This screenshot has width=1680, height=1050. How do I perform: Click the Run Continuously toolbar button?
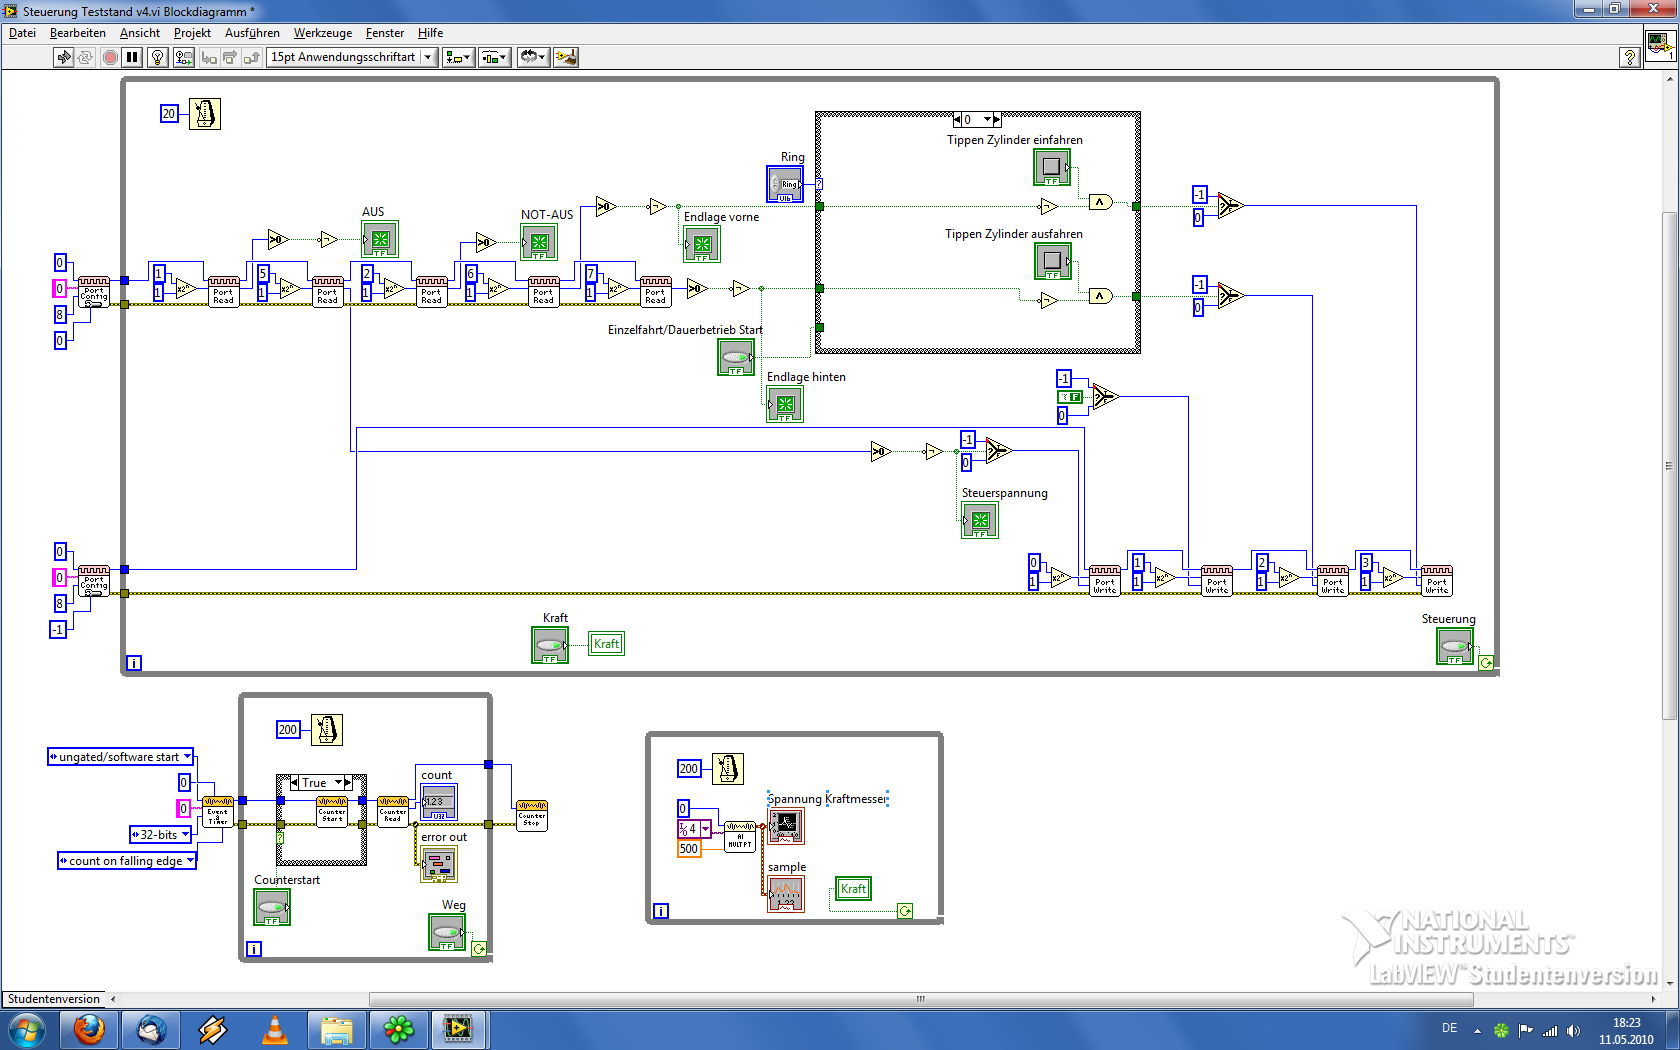coord(85,57)
